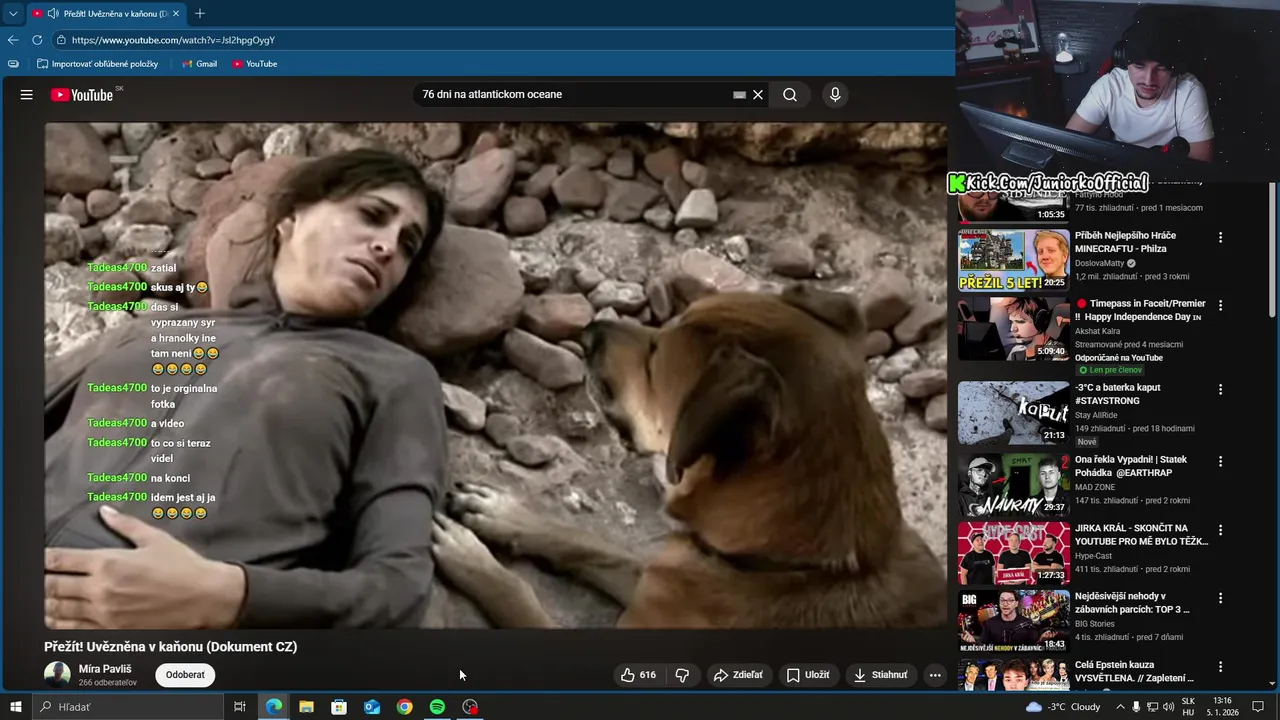Click the magnifier search button
Screen dimensions: 1280x720
pos(790,95)
